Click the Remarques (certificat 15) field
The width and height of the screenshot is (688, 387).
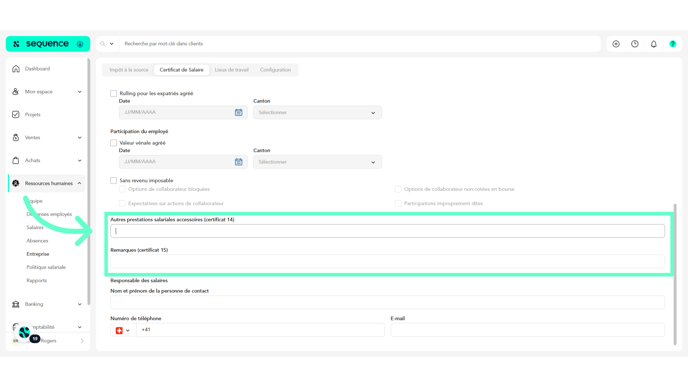tap(387, 262)
